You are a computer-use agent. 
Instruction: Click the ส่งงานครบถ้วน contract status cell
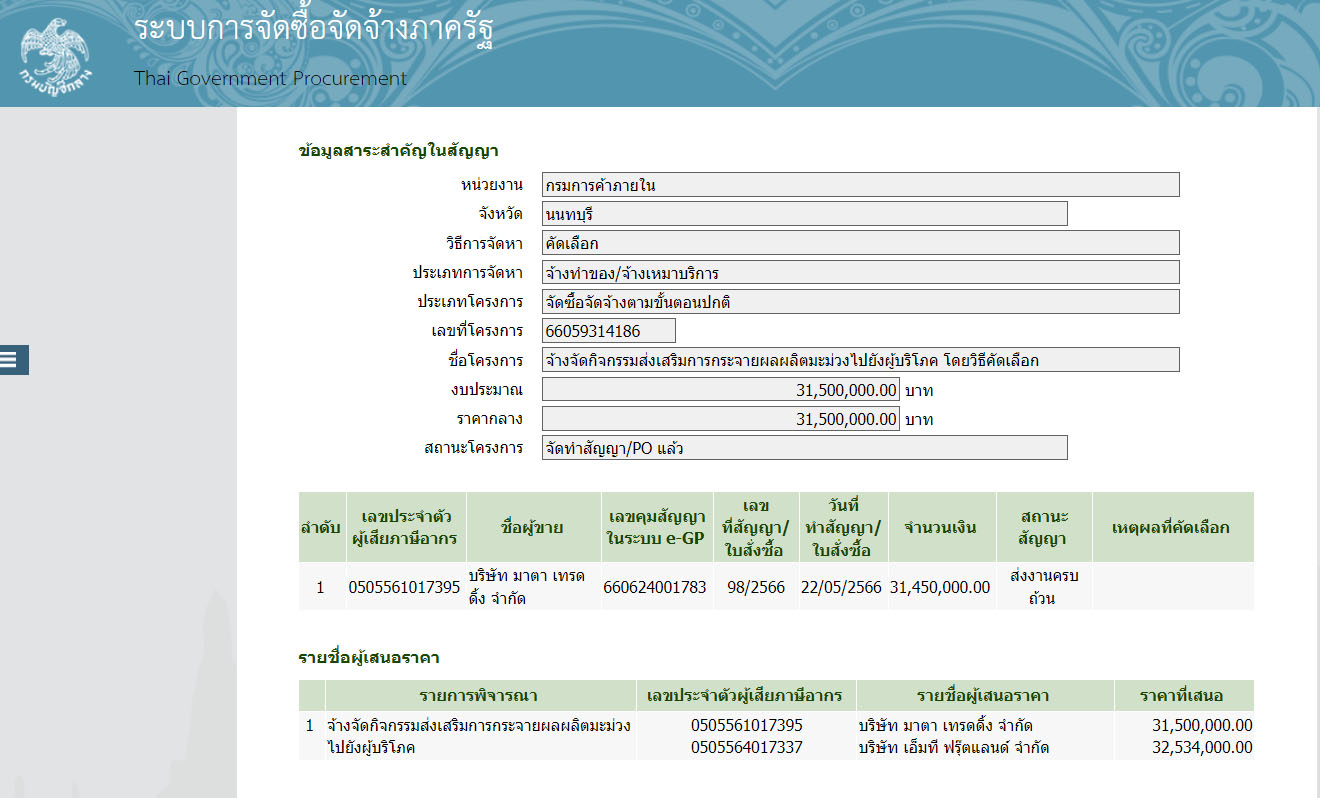click(x=1044, y=587)
